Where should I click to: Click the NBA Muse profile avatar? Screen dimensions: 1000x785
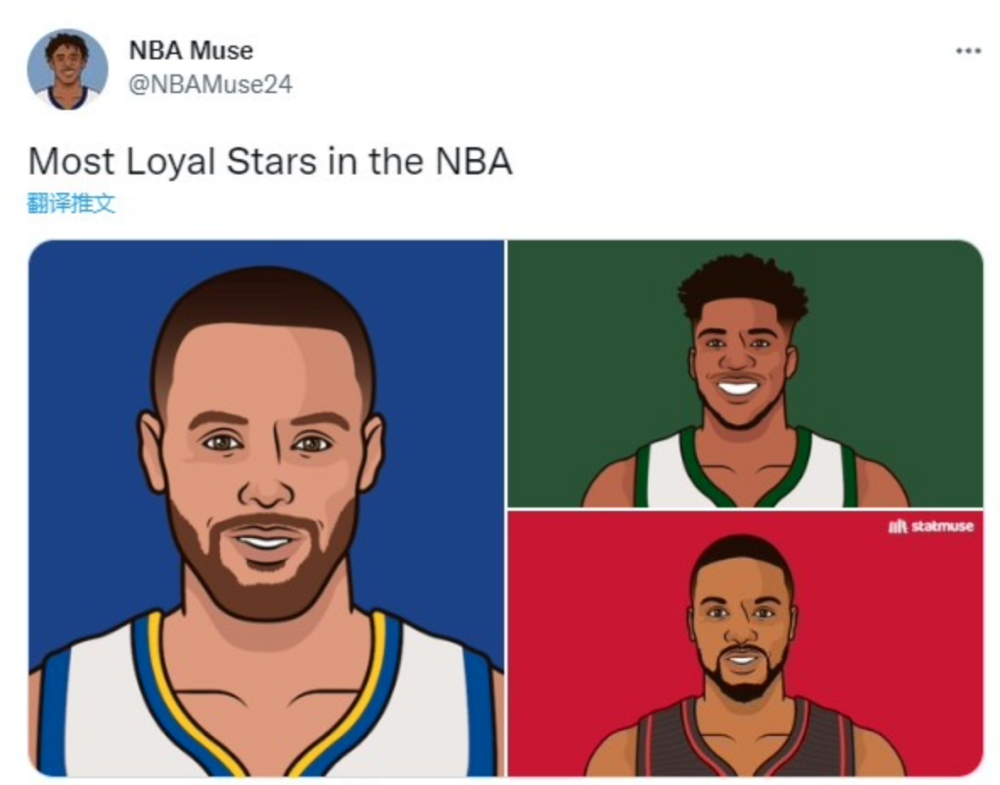tap(68, 70)
